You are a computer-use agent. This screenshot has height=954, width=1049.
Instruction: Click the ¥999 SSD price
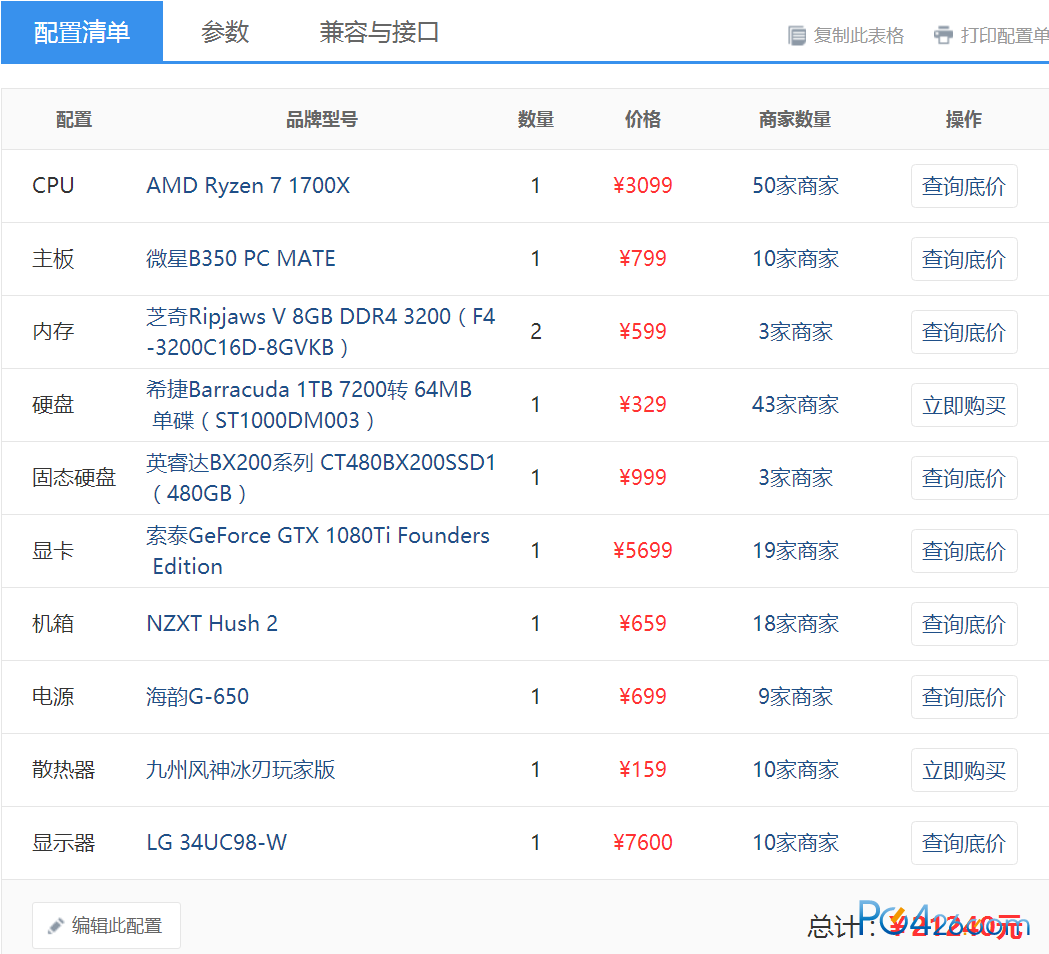[x=643, y=477]
